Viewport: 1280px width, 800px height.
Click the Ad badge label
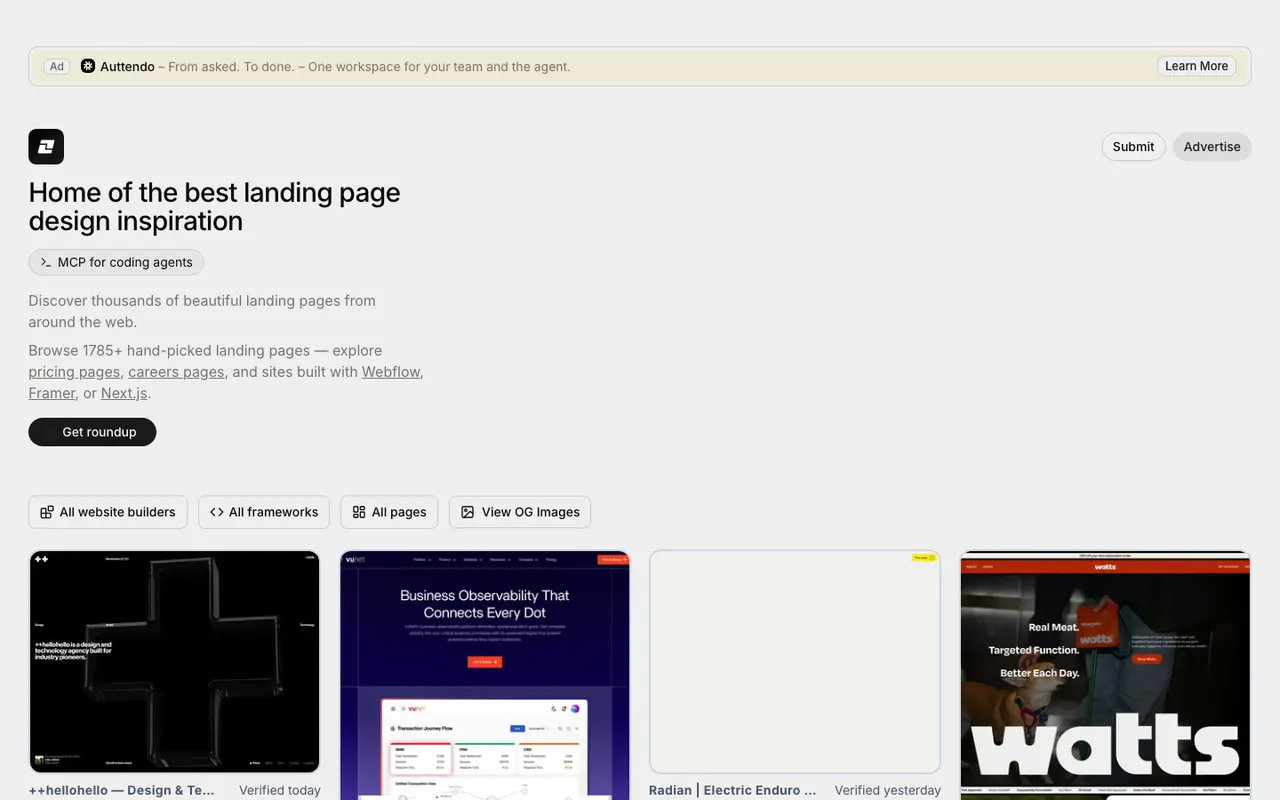click(x=57, y=67)
